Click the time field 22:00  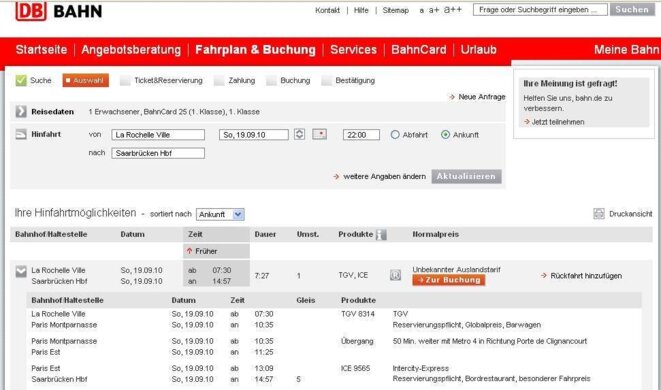click(x=361, y=135)
